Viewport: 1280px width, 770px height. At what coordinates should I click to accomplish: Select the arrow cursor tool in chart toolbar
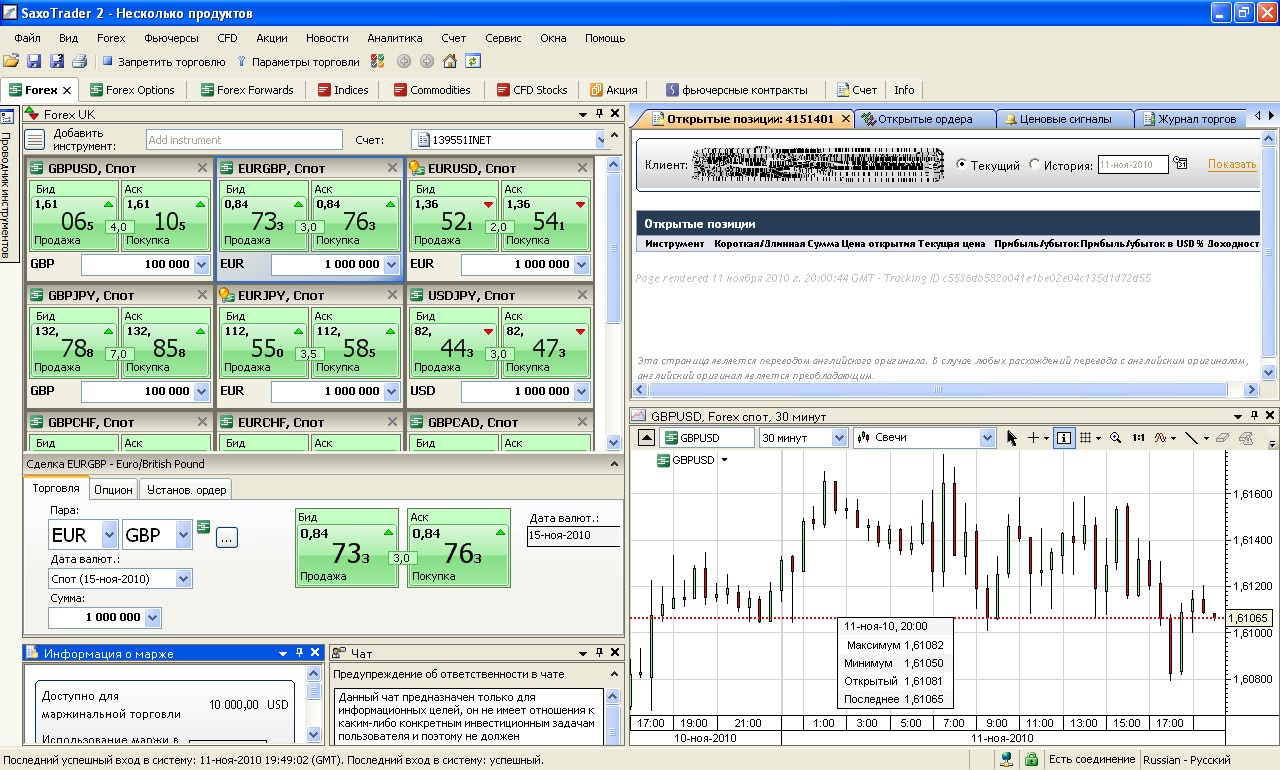coord(1011,438)
